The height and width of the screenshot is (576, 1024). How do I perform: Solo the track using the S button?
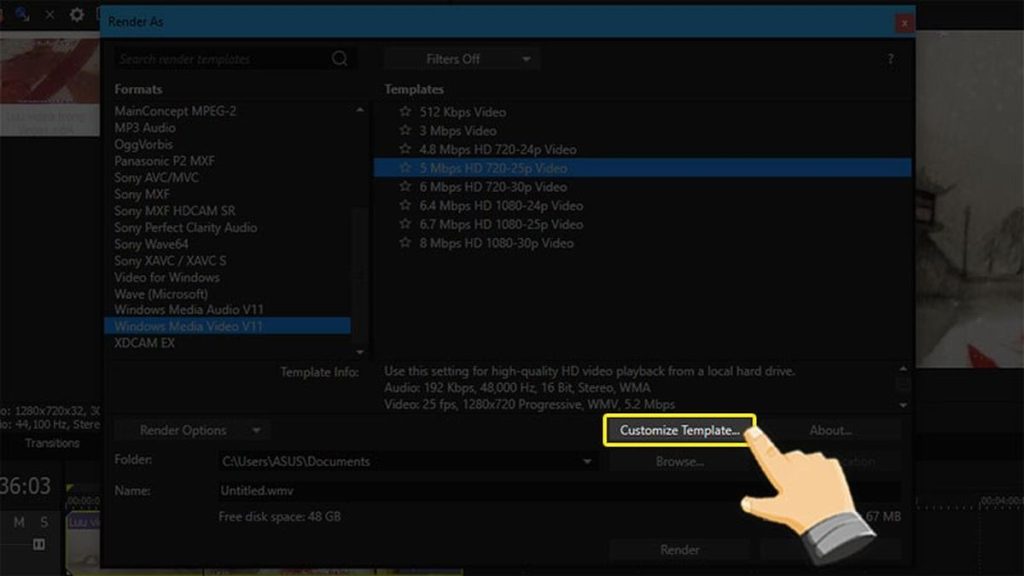coord(45,522)
